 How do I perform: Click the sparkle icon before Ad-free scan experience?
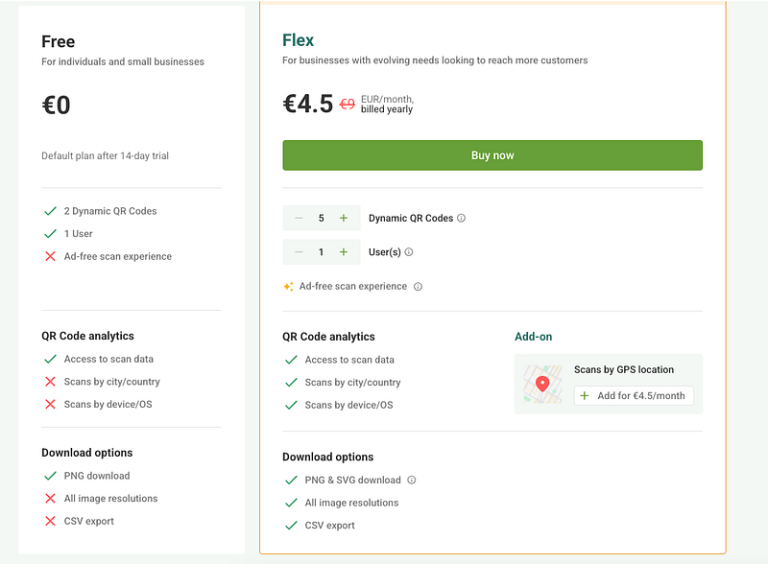tap(288, 286)
